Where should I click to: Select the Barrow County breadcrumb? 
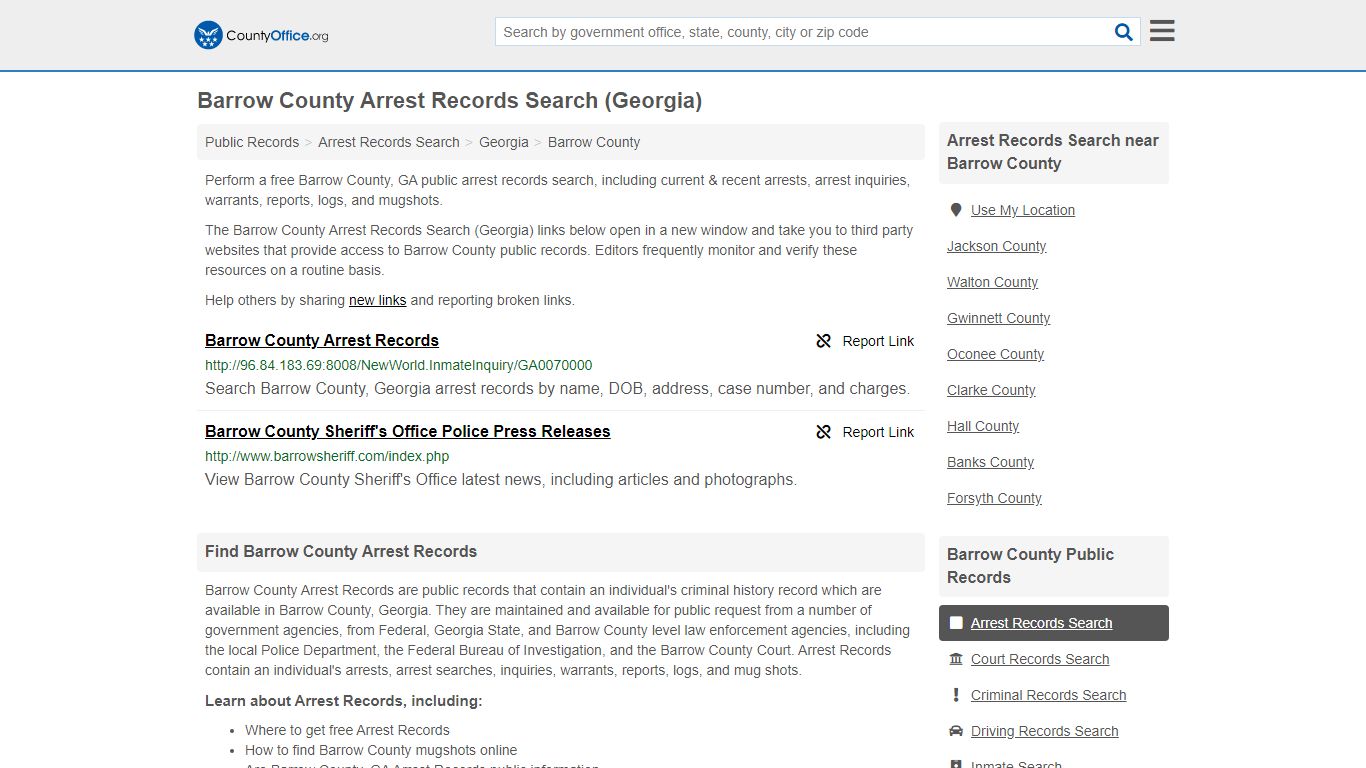pos(594,142)
